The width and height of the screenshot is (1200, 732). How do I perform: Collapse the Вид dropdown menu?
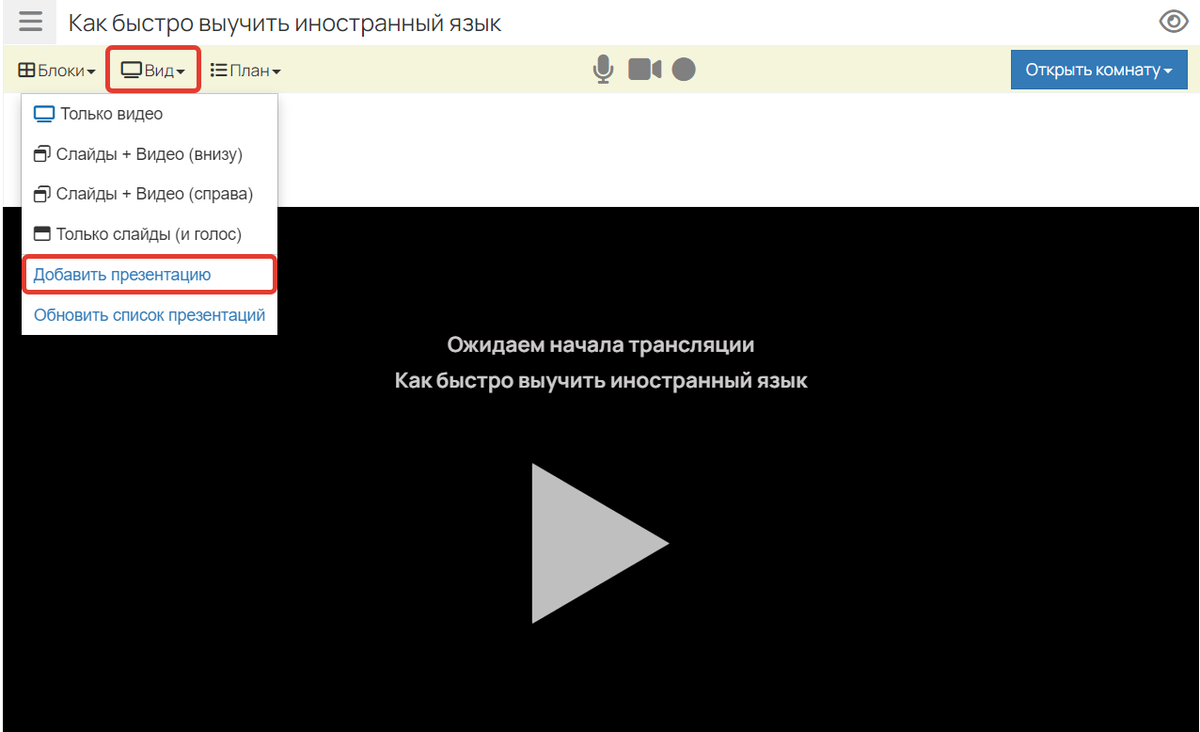[153, 71]
